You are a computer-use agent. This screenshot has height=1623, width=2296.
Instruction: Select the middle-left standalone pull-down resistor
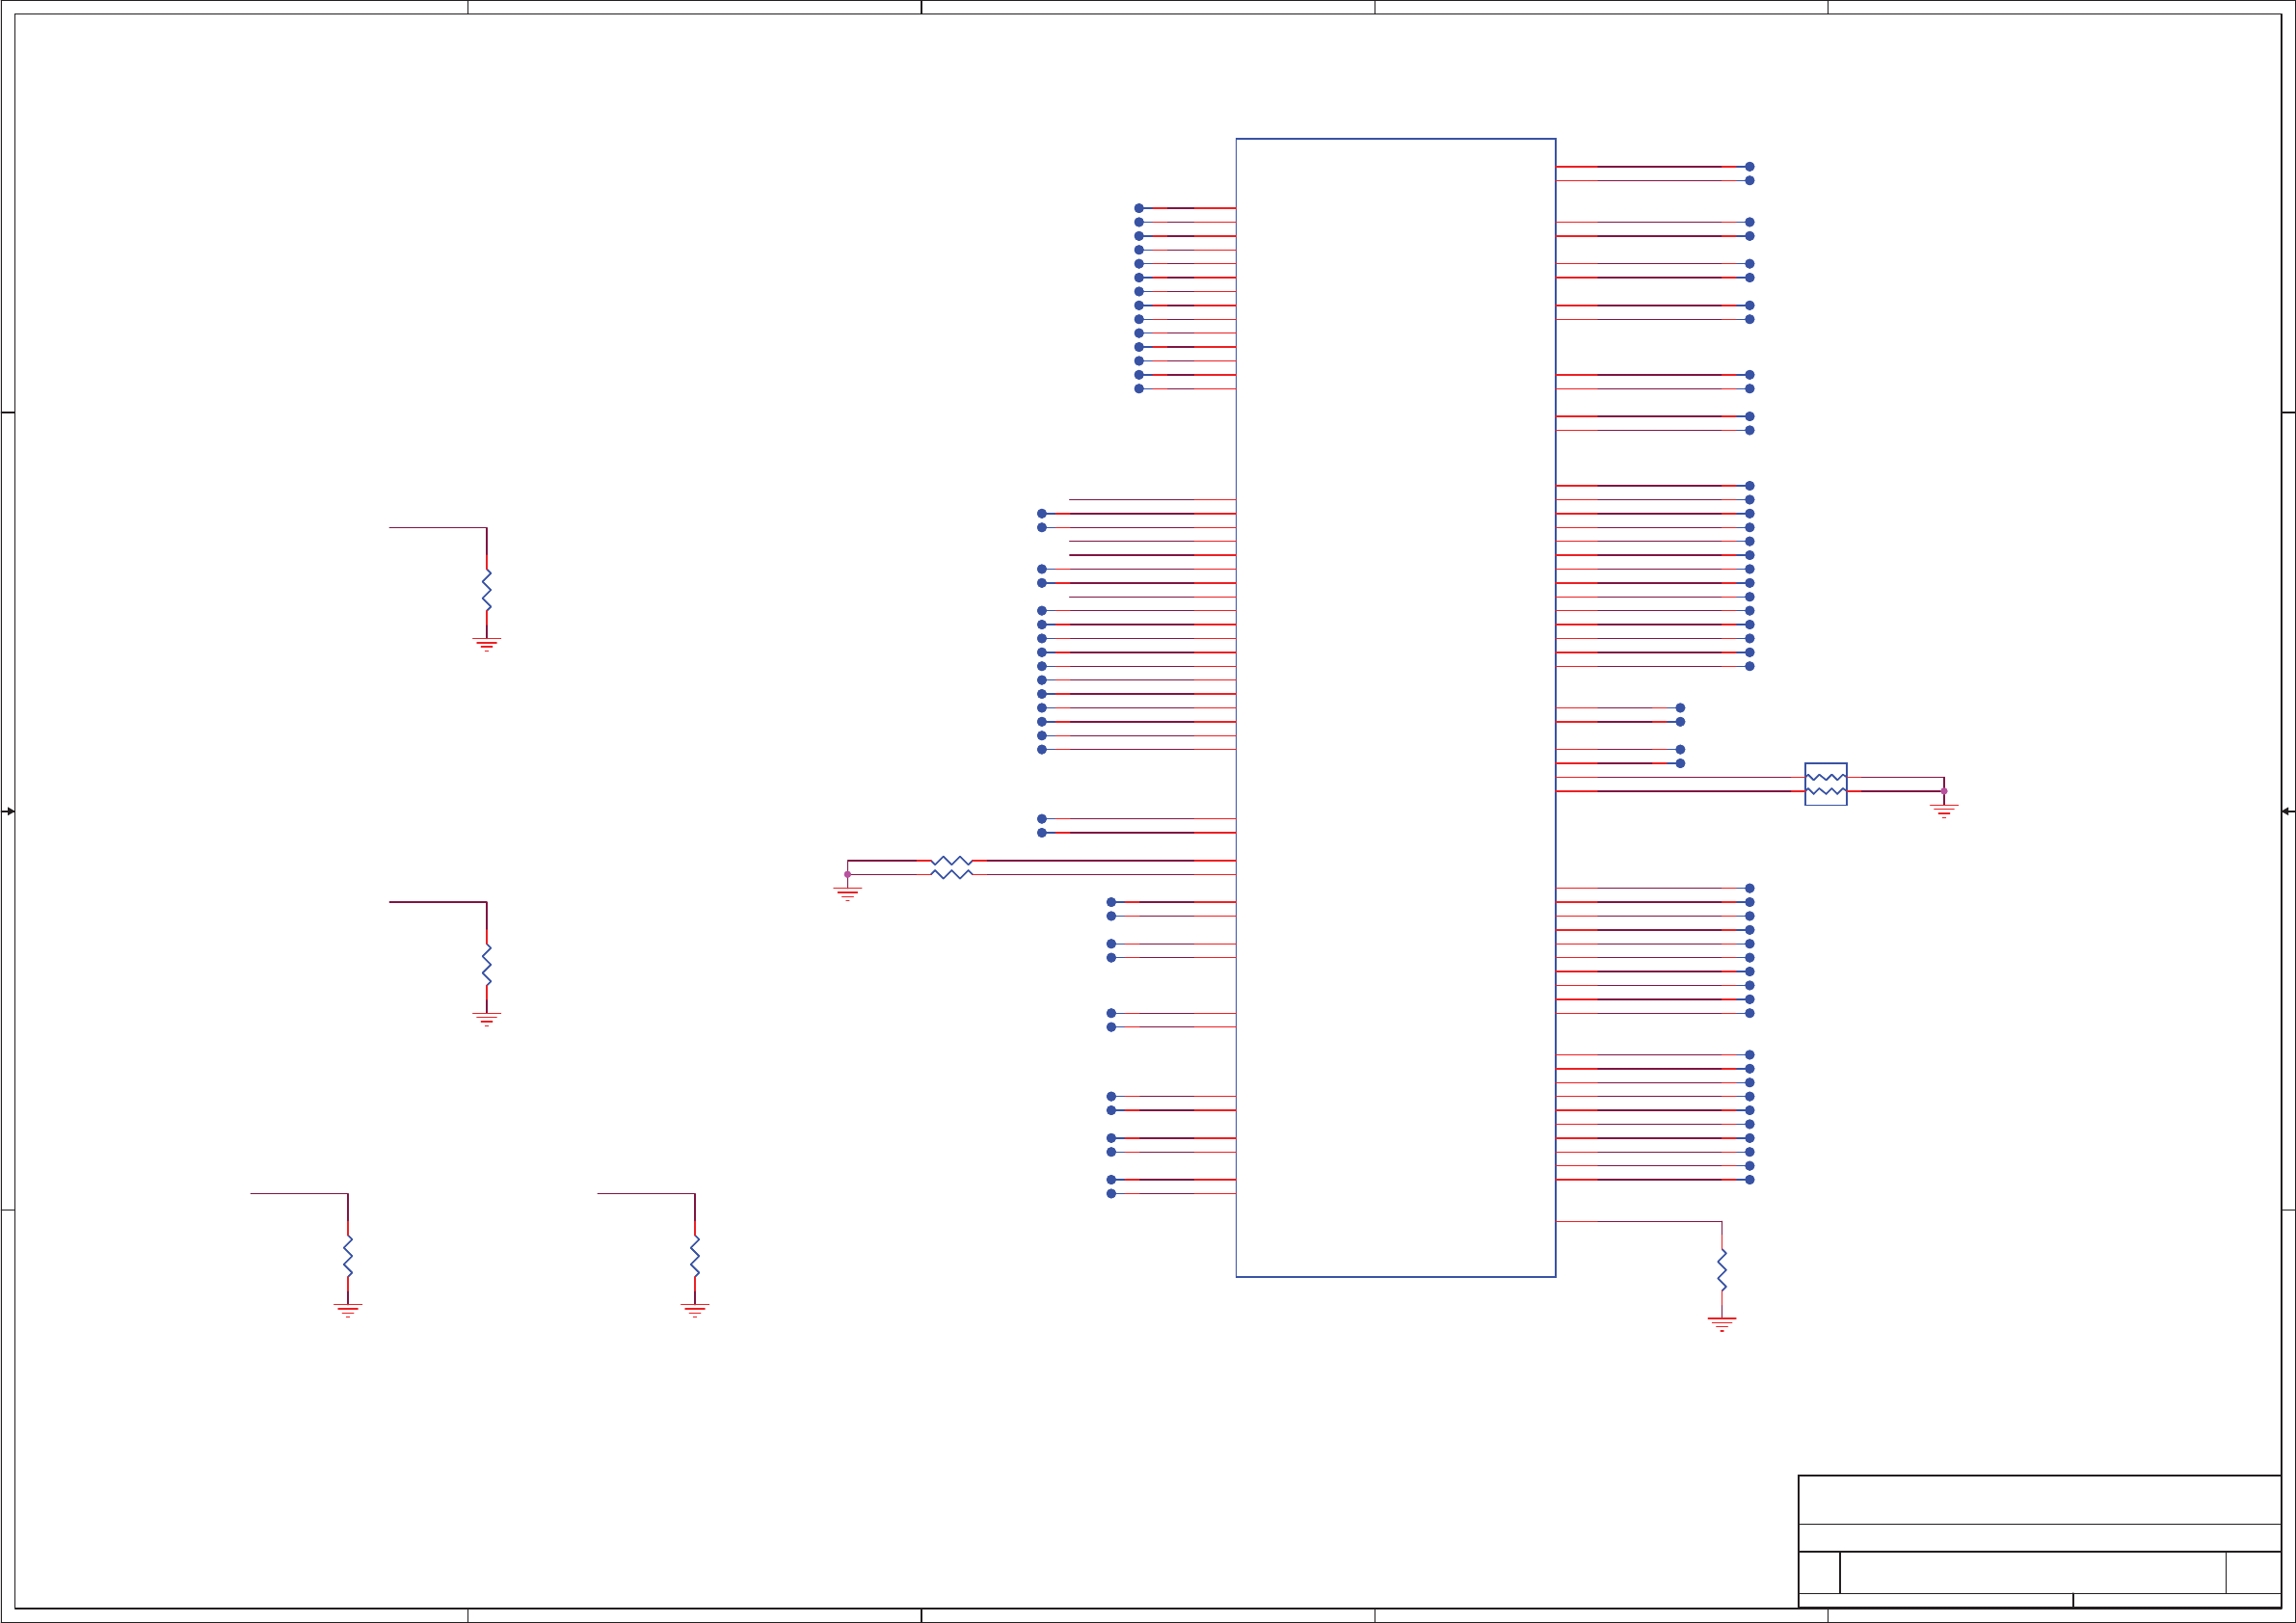[x=487, y=964]
